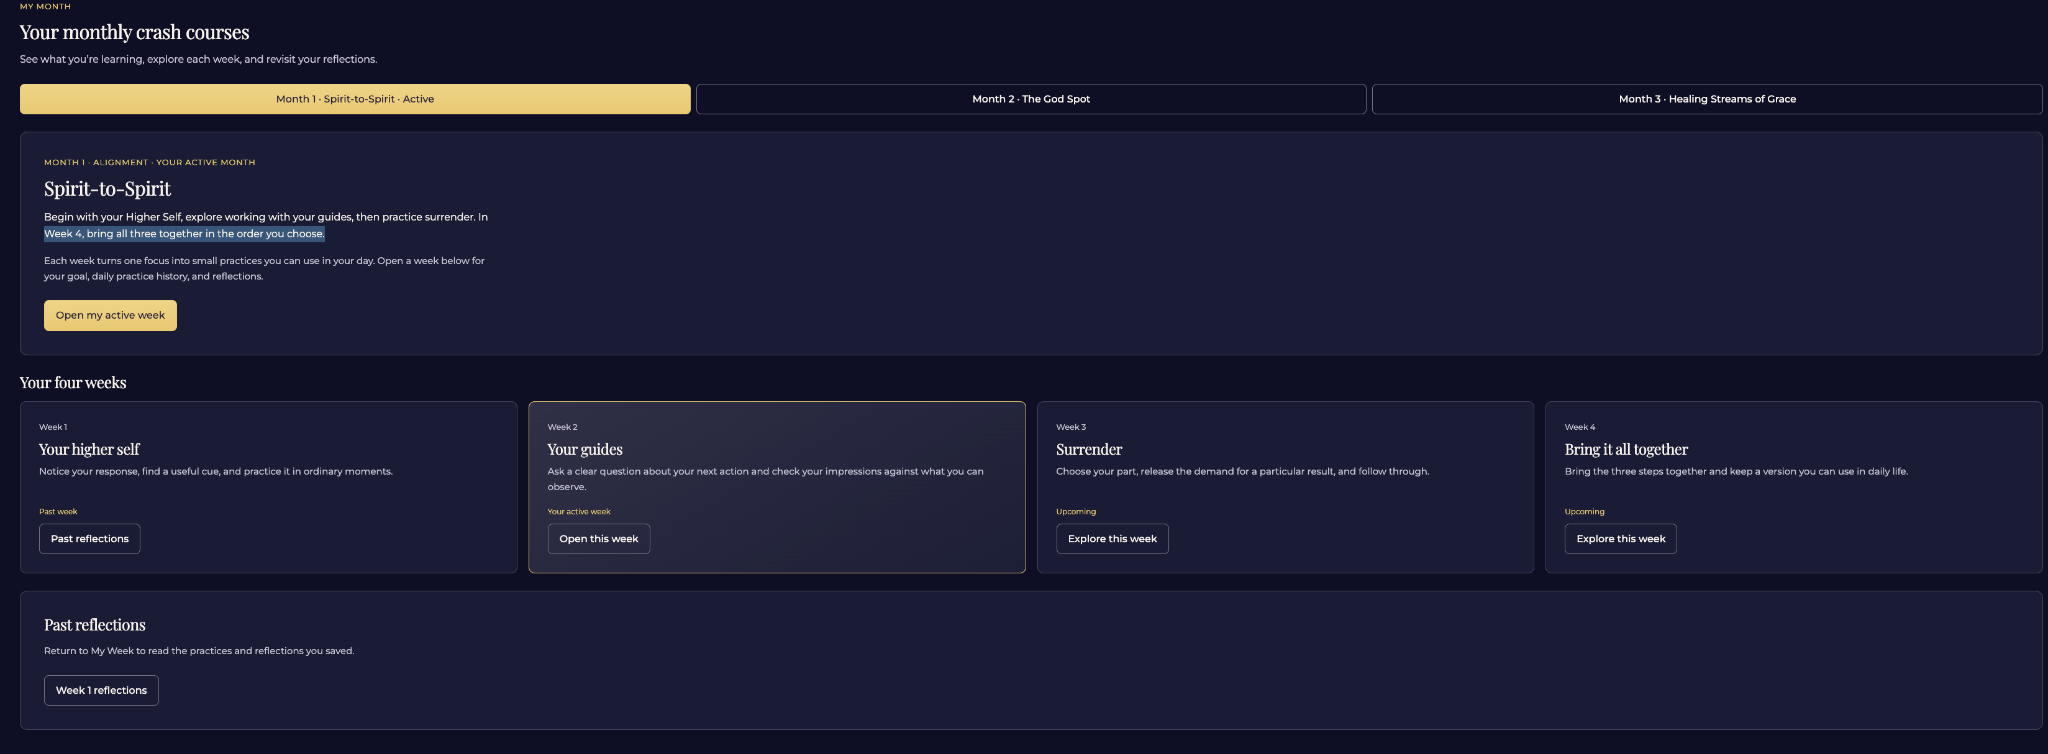
Task: Click the Spirit-to-Spirit heading in the month panel
Action: click(107, 189)
